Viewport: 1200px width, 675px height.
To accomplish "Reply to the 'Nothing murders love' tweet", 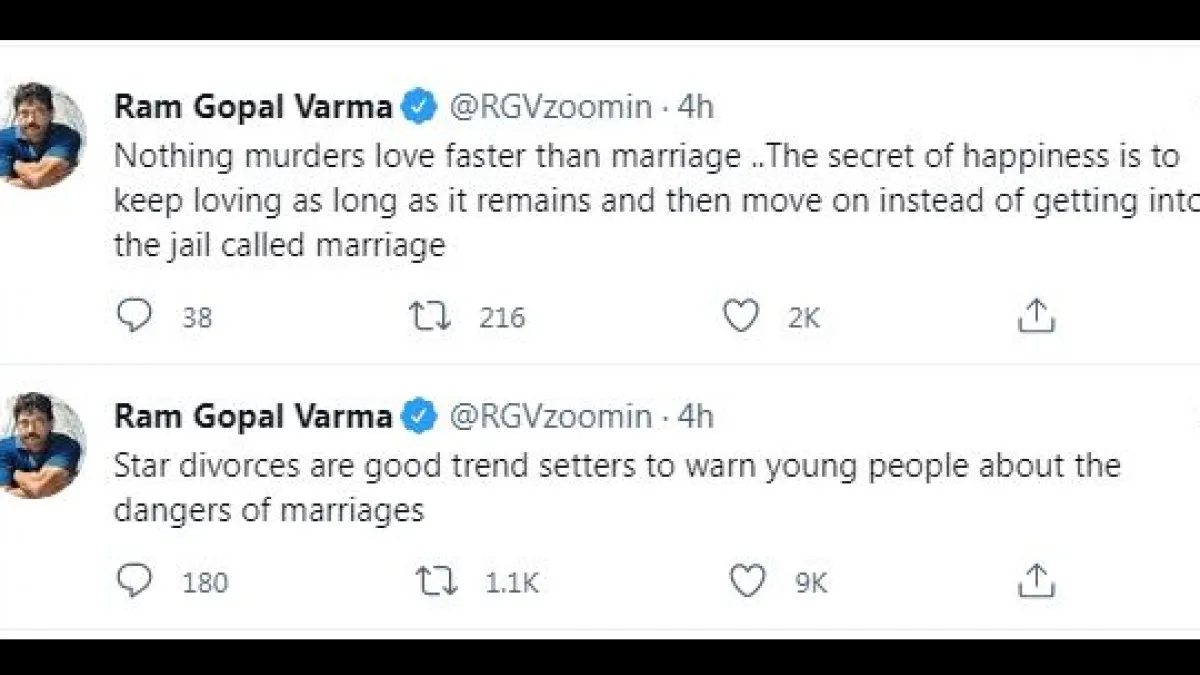I will (x=134, y=317).
